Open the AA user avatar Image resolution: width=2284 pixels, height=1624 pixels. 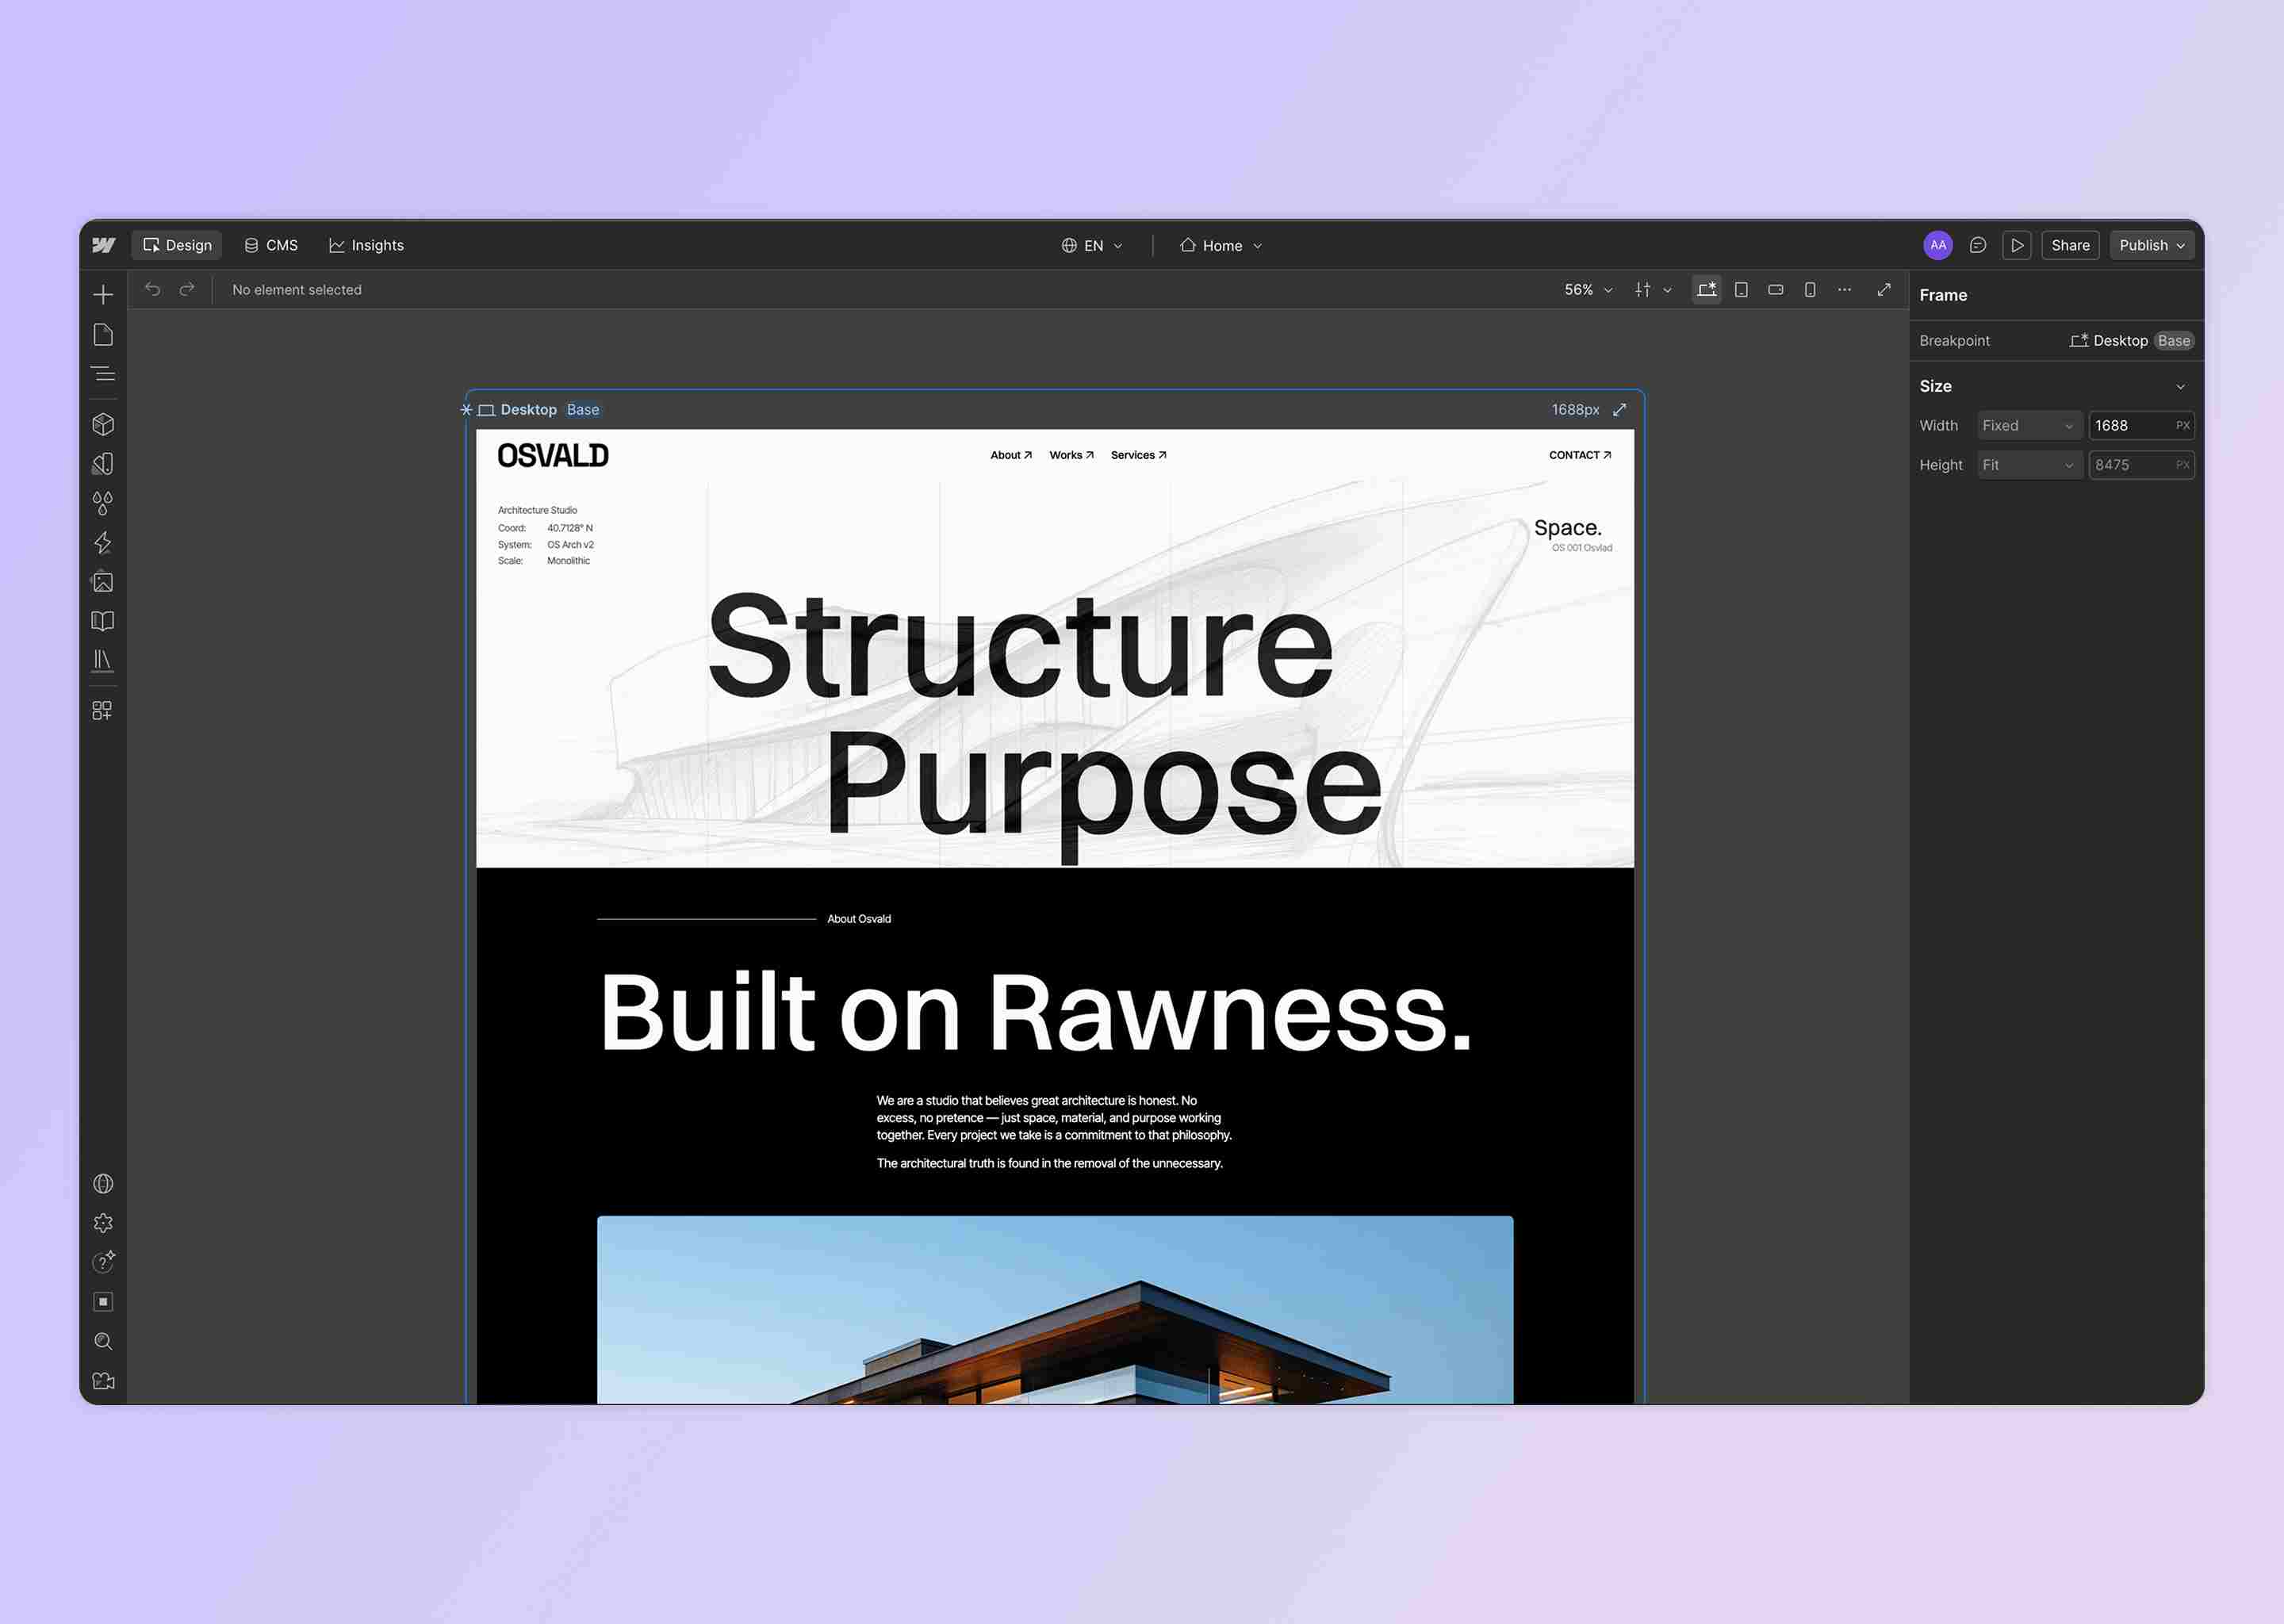[1938, 245]
